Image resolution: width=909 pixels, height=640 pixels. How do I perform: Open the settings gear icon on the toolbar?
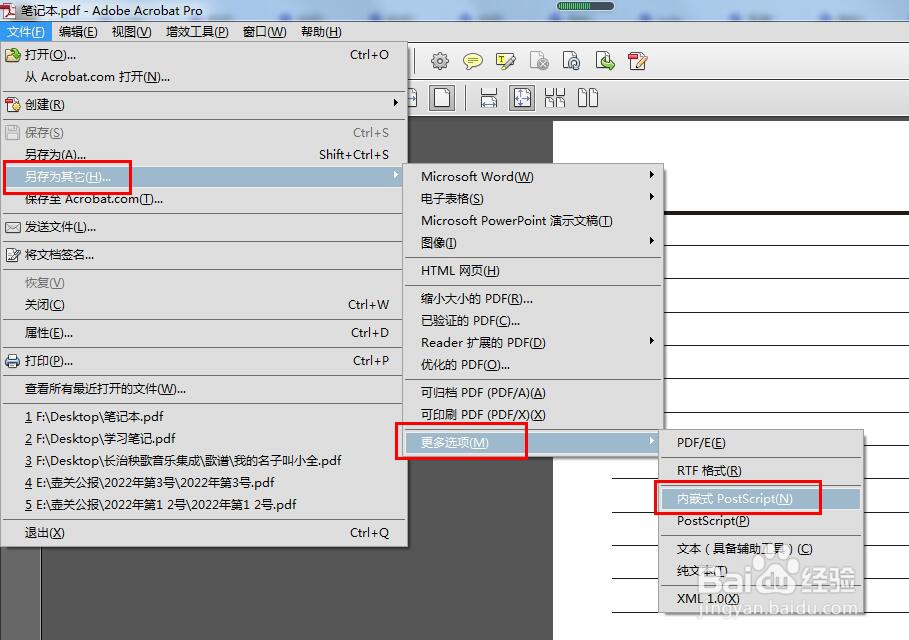(x=440, y=61)
